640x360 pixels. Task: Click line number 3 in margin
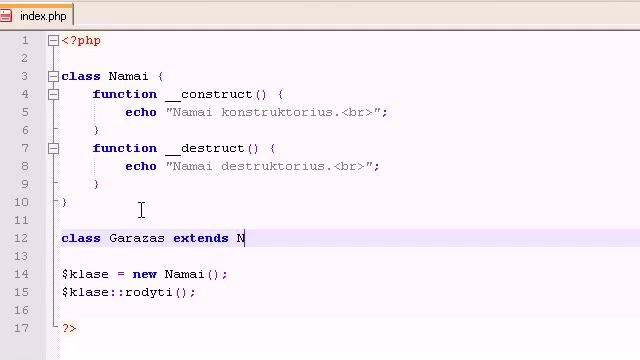pyautogui.click(x=25, y=76)
